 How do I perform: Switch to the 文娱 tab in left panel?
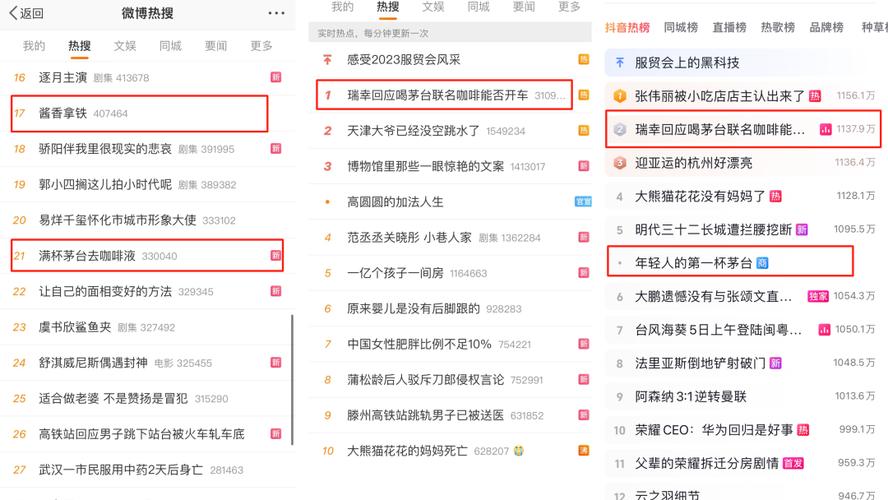(125, 46)
